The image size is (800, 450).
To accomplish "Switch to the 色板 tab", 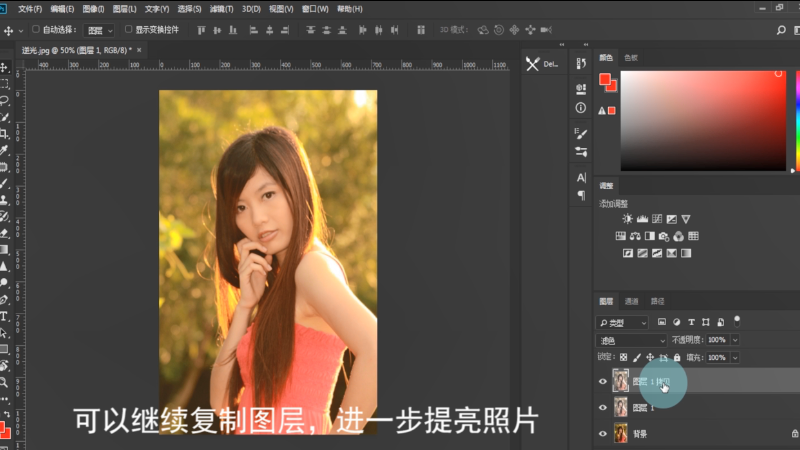I will [x=631, y=58].
